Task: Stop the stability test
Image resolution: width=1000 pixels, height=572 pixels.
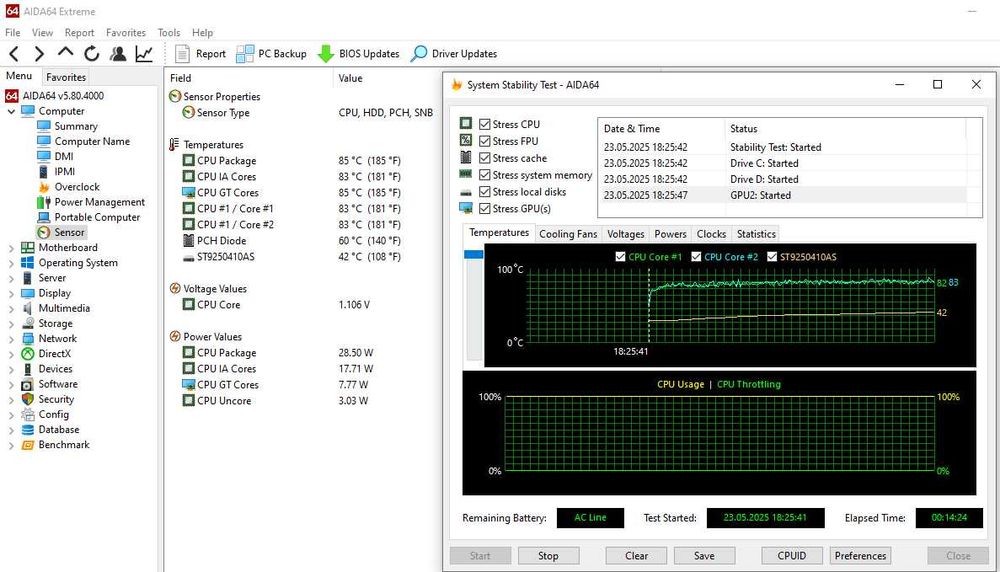Action: pyautogui.click(x=548, y=555)
